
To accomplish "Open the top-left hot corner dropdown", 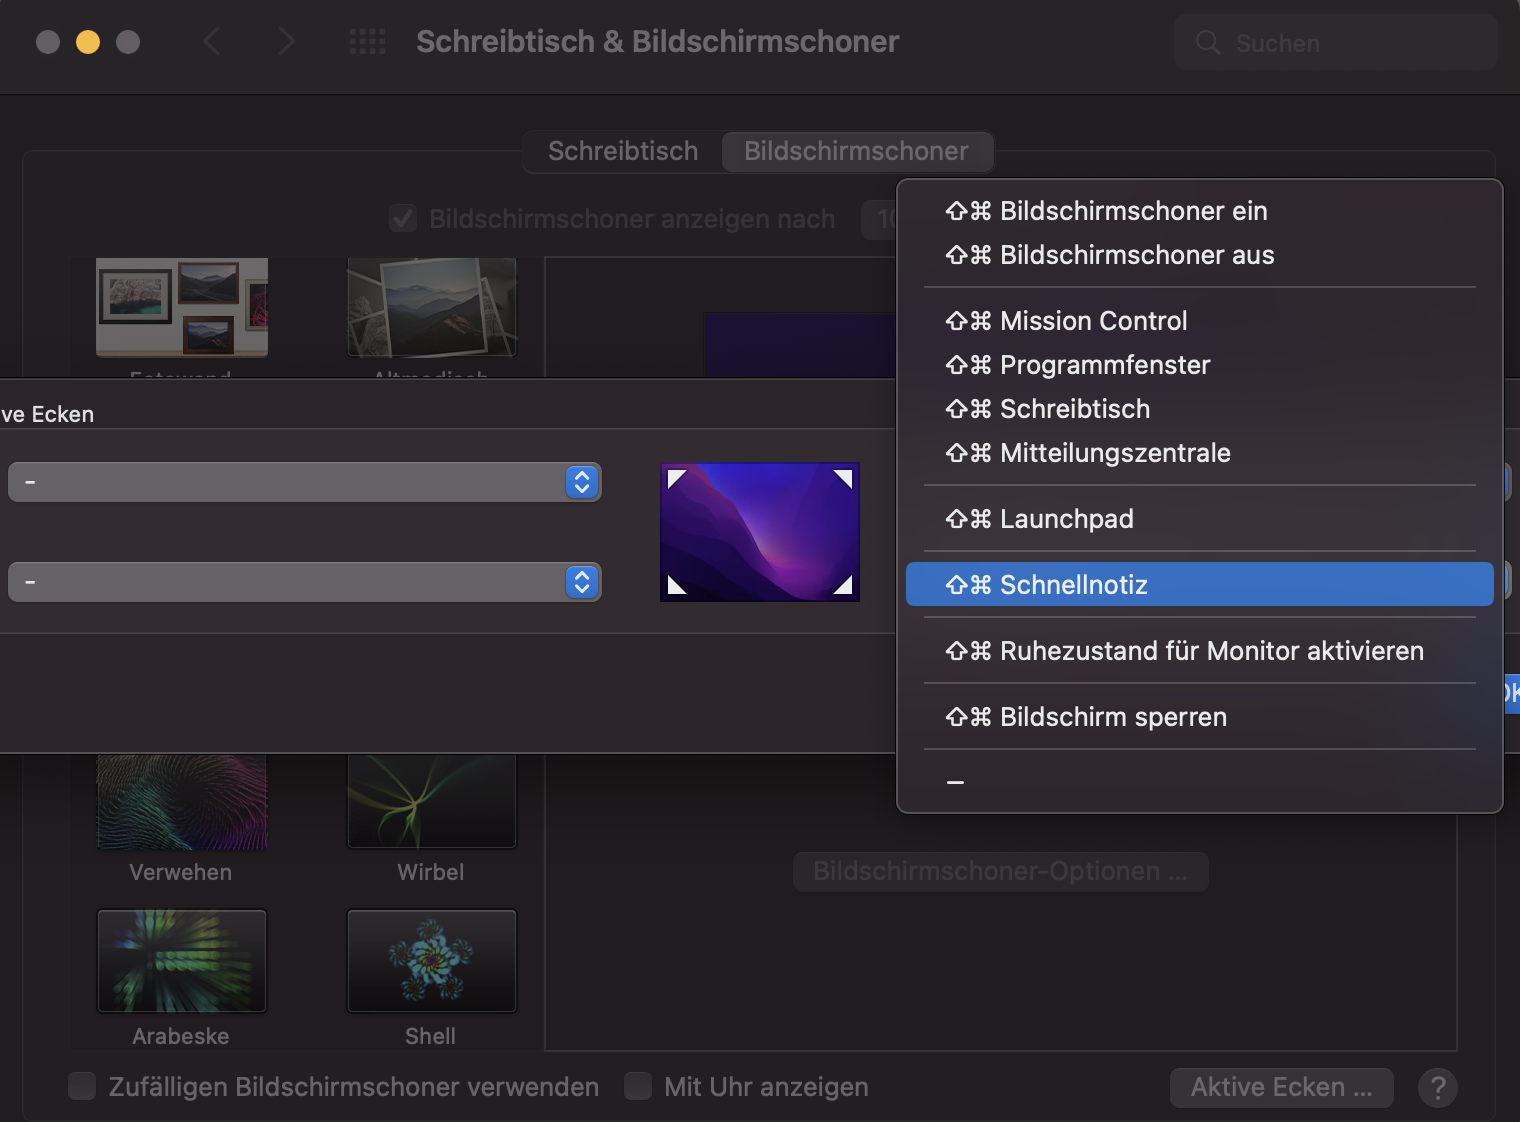I will [304, 482].
